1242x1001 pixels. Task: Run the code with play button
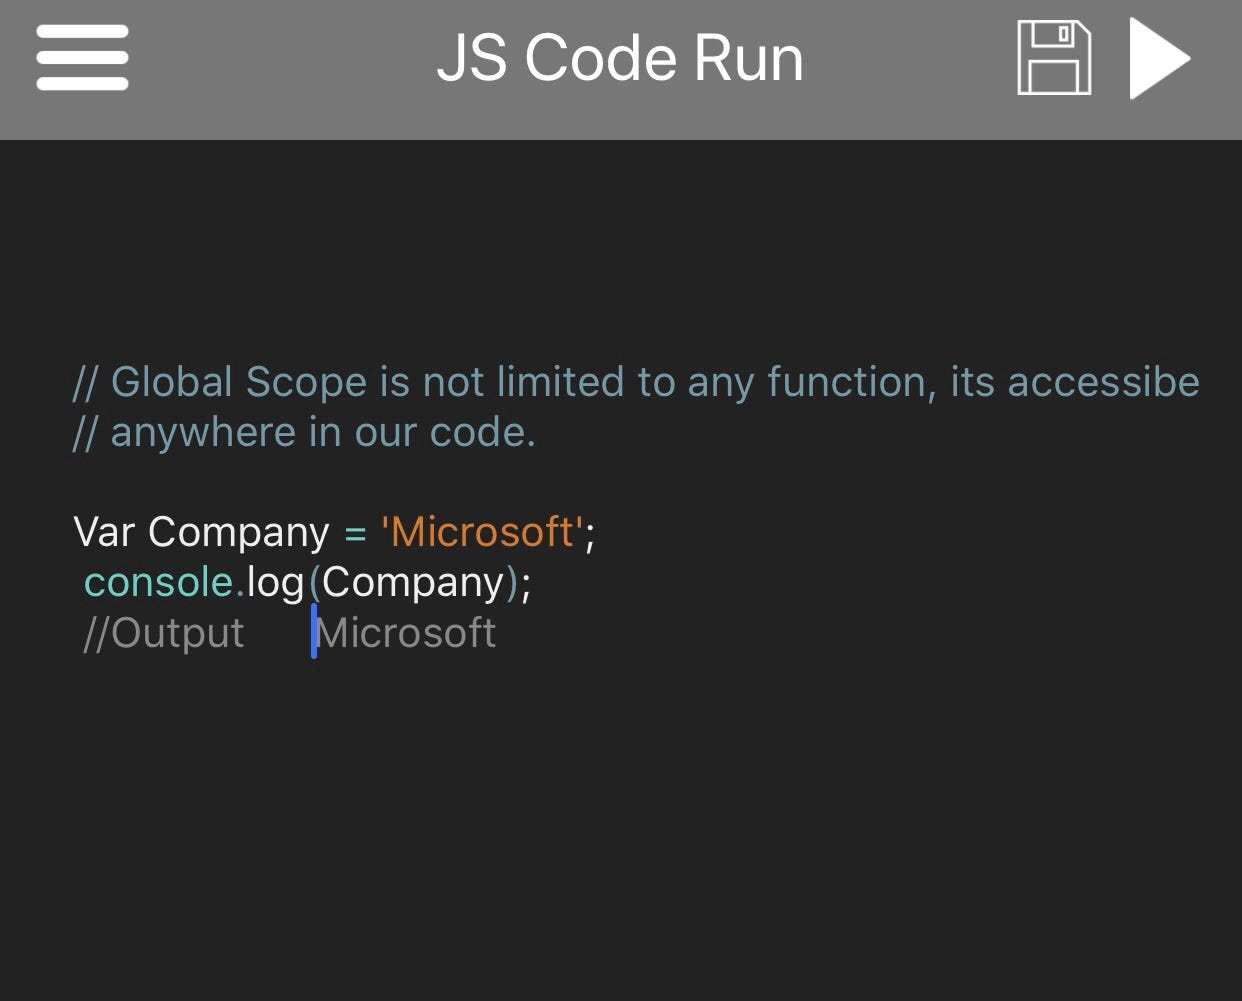pyautogui.click(x=1160, y=58)
